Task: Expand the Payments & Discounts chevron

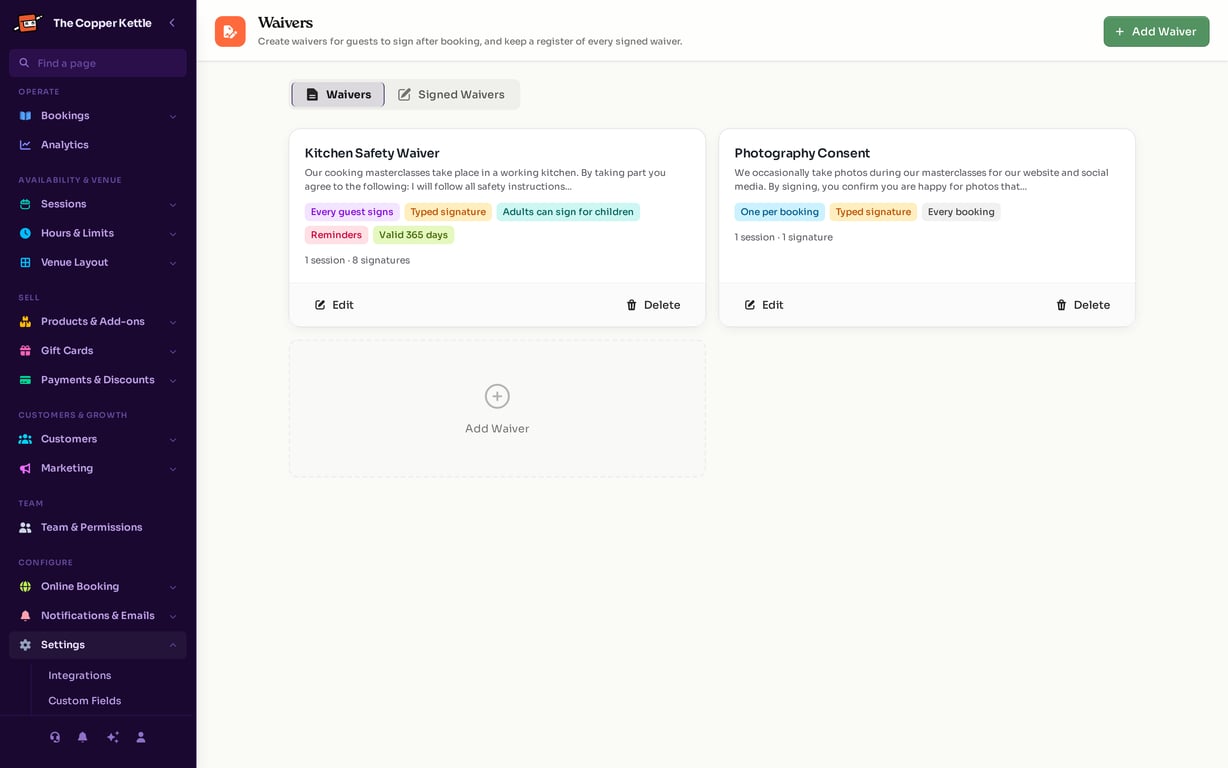Action: click(x=173, y=380)
